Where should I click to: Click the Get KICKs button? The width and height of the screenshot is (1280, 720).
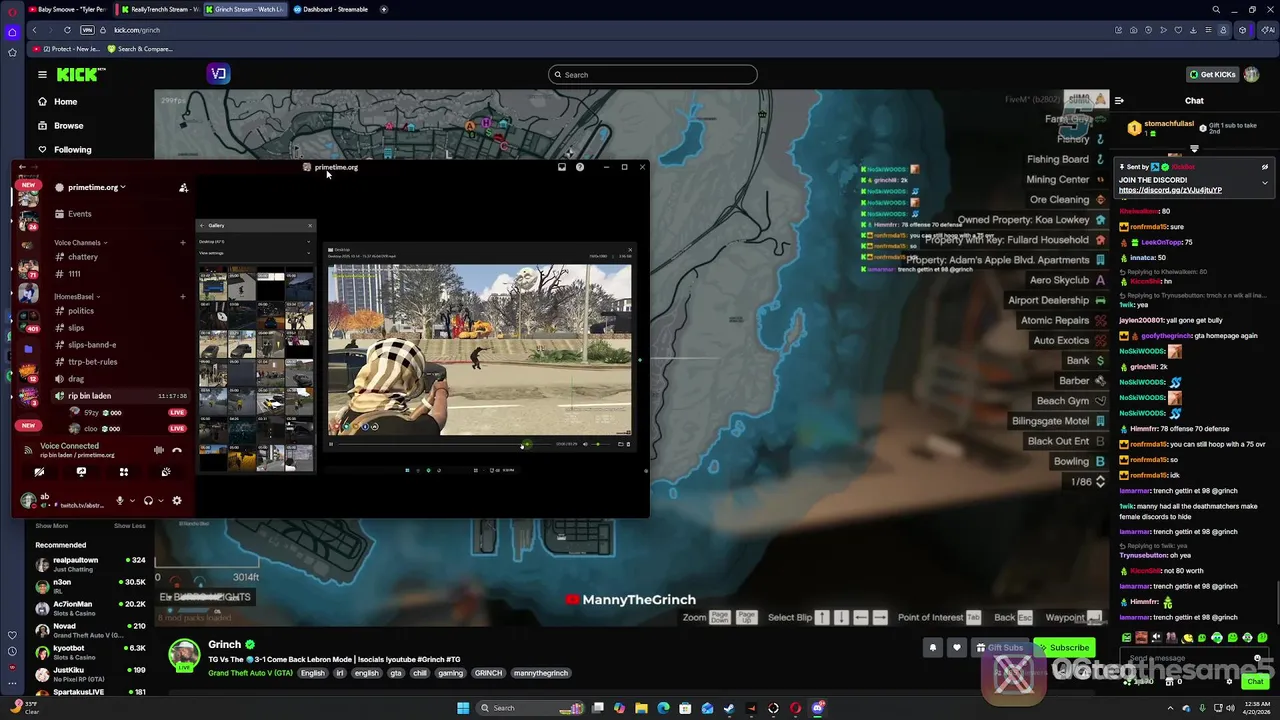tap(1212, 75)
